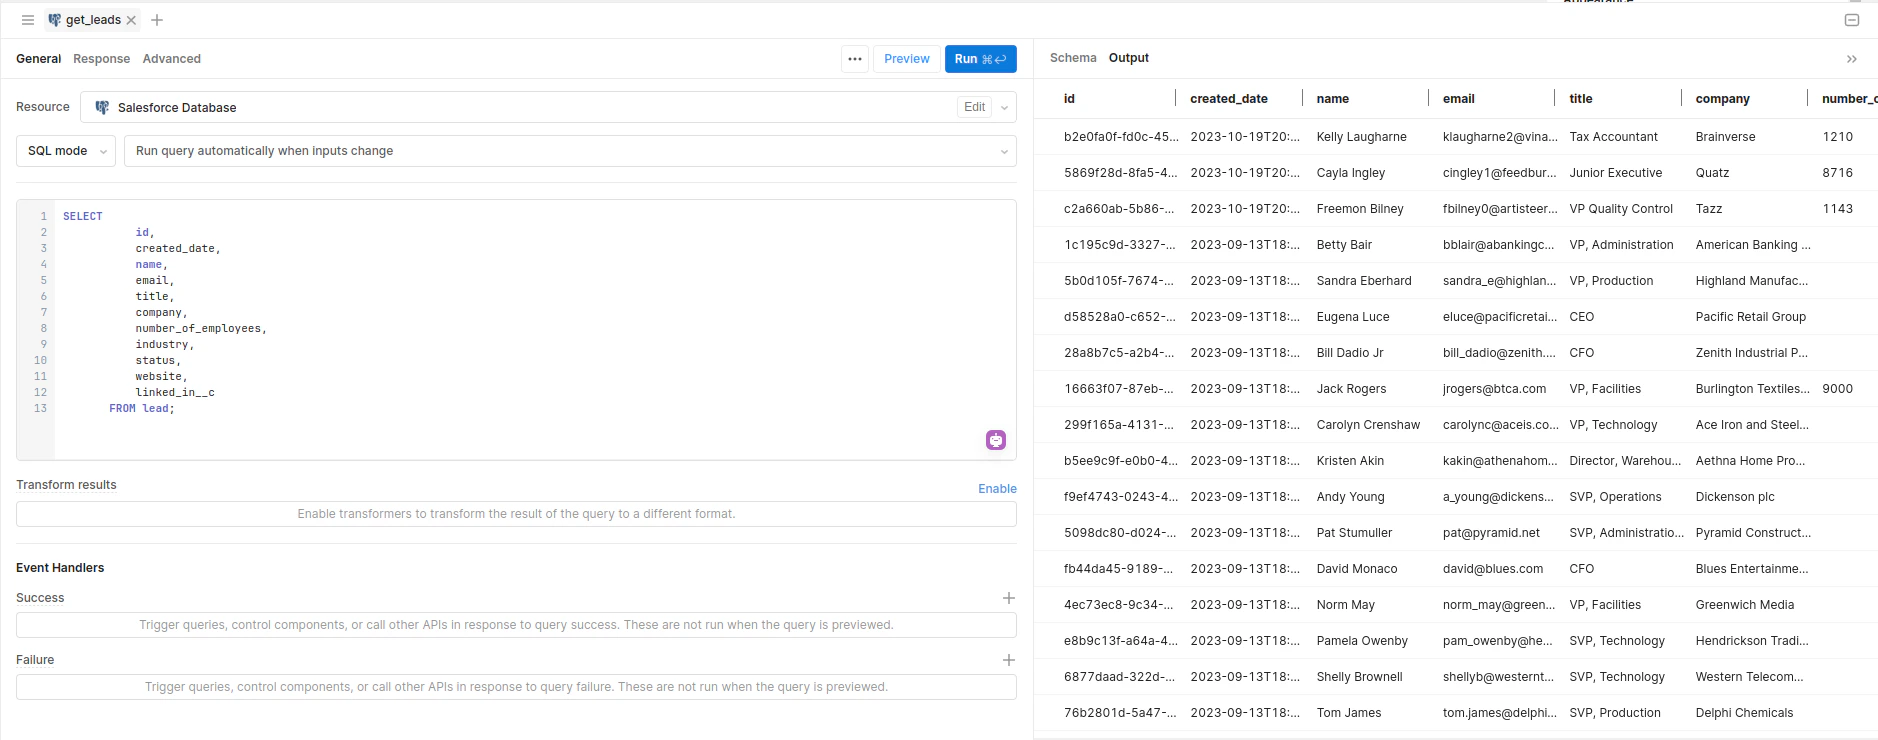Switch to the Advanced tab
The width and height of the screenshot is (1878, 740).
pyautogui.click(x=171, y=59)
